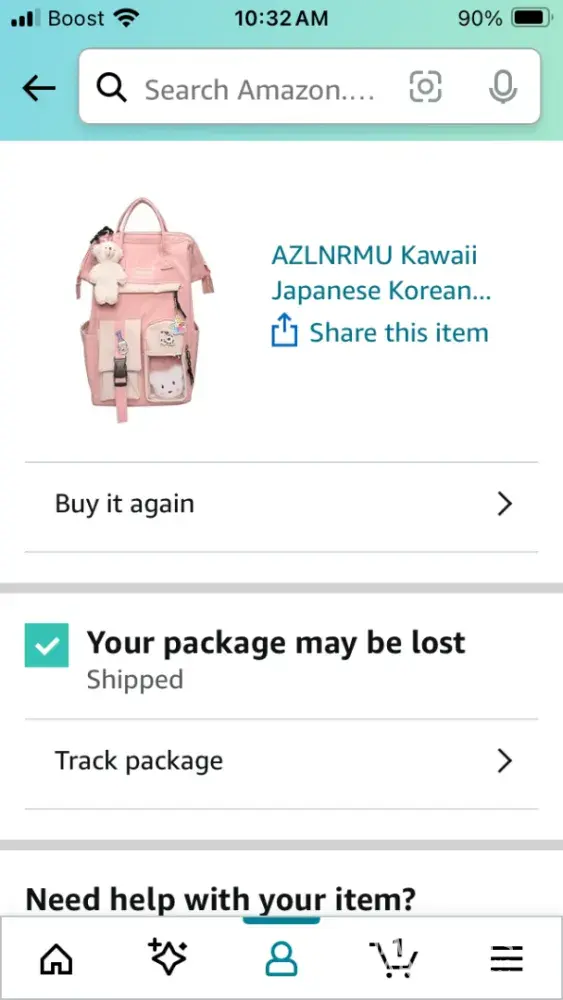Image resolution: width=563 pixels, height=1000 pixels.
Task: Tap the microphone voice search icon
Action: coord(502,87)
